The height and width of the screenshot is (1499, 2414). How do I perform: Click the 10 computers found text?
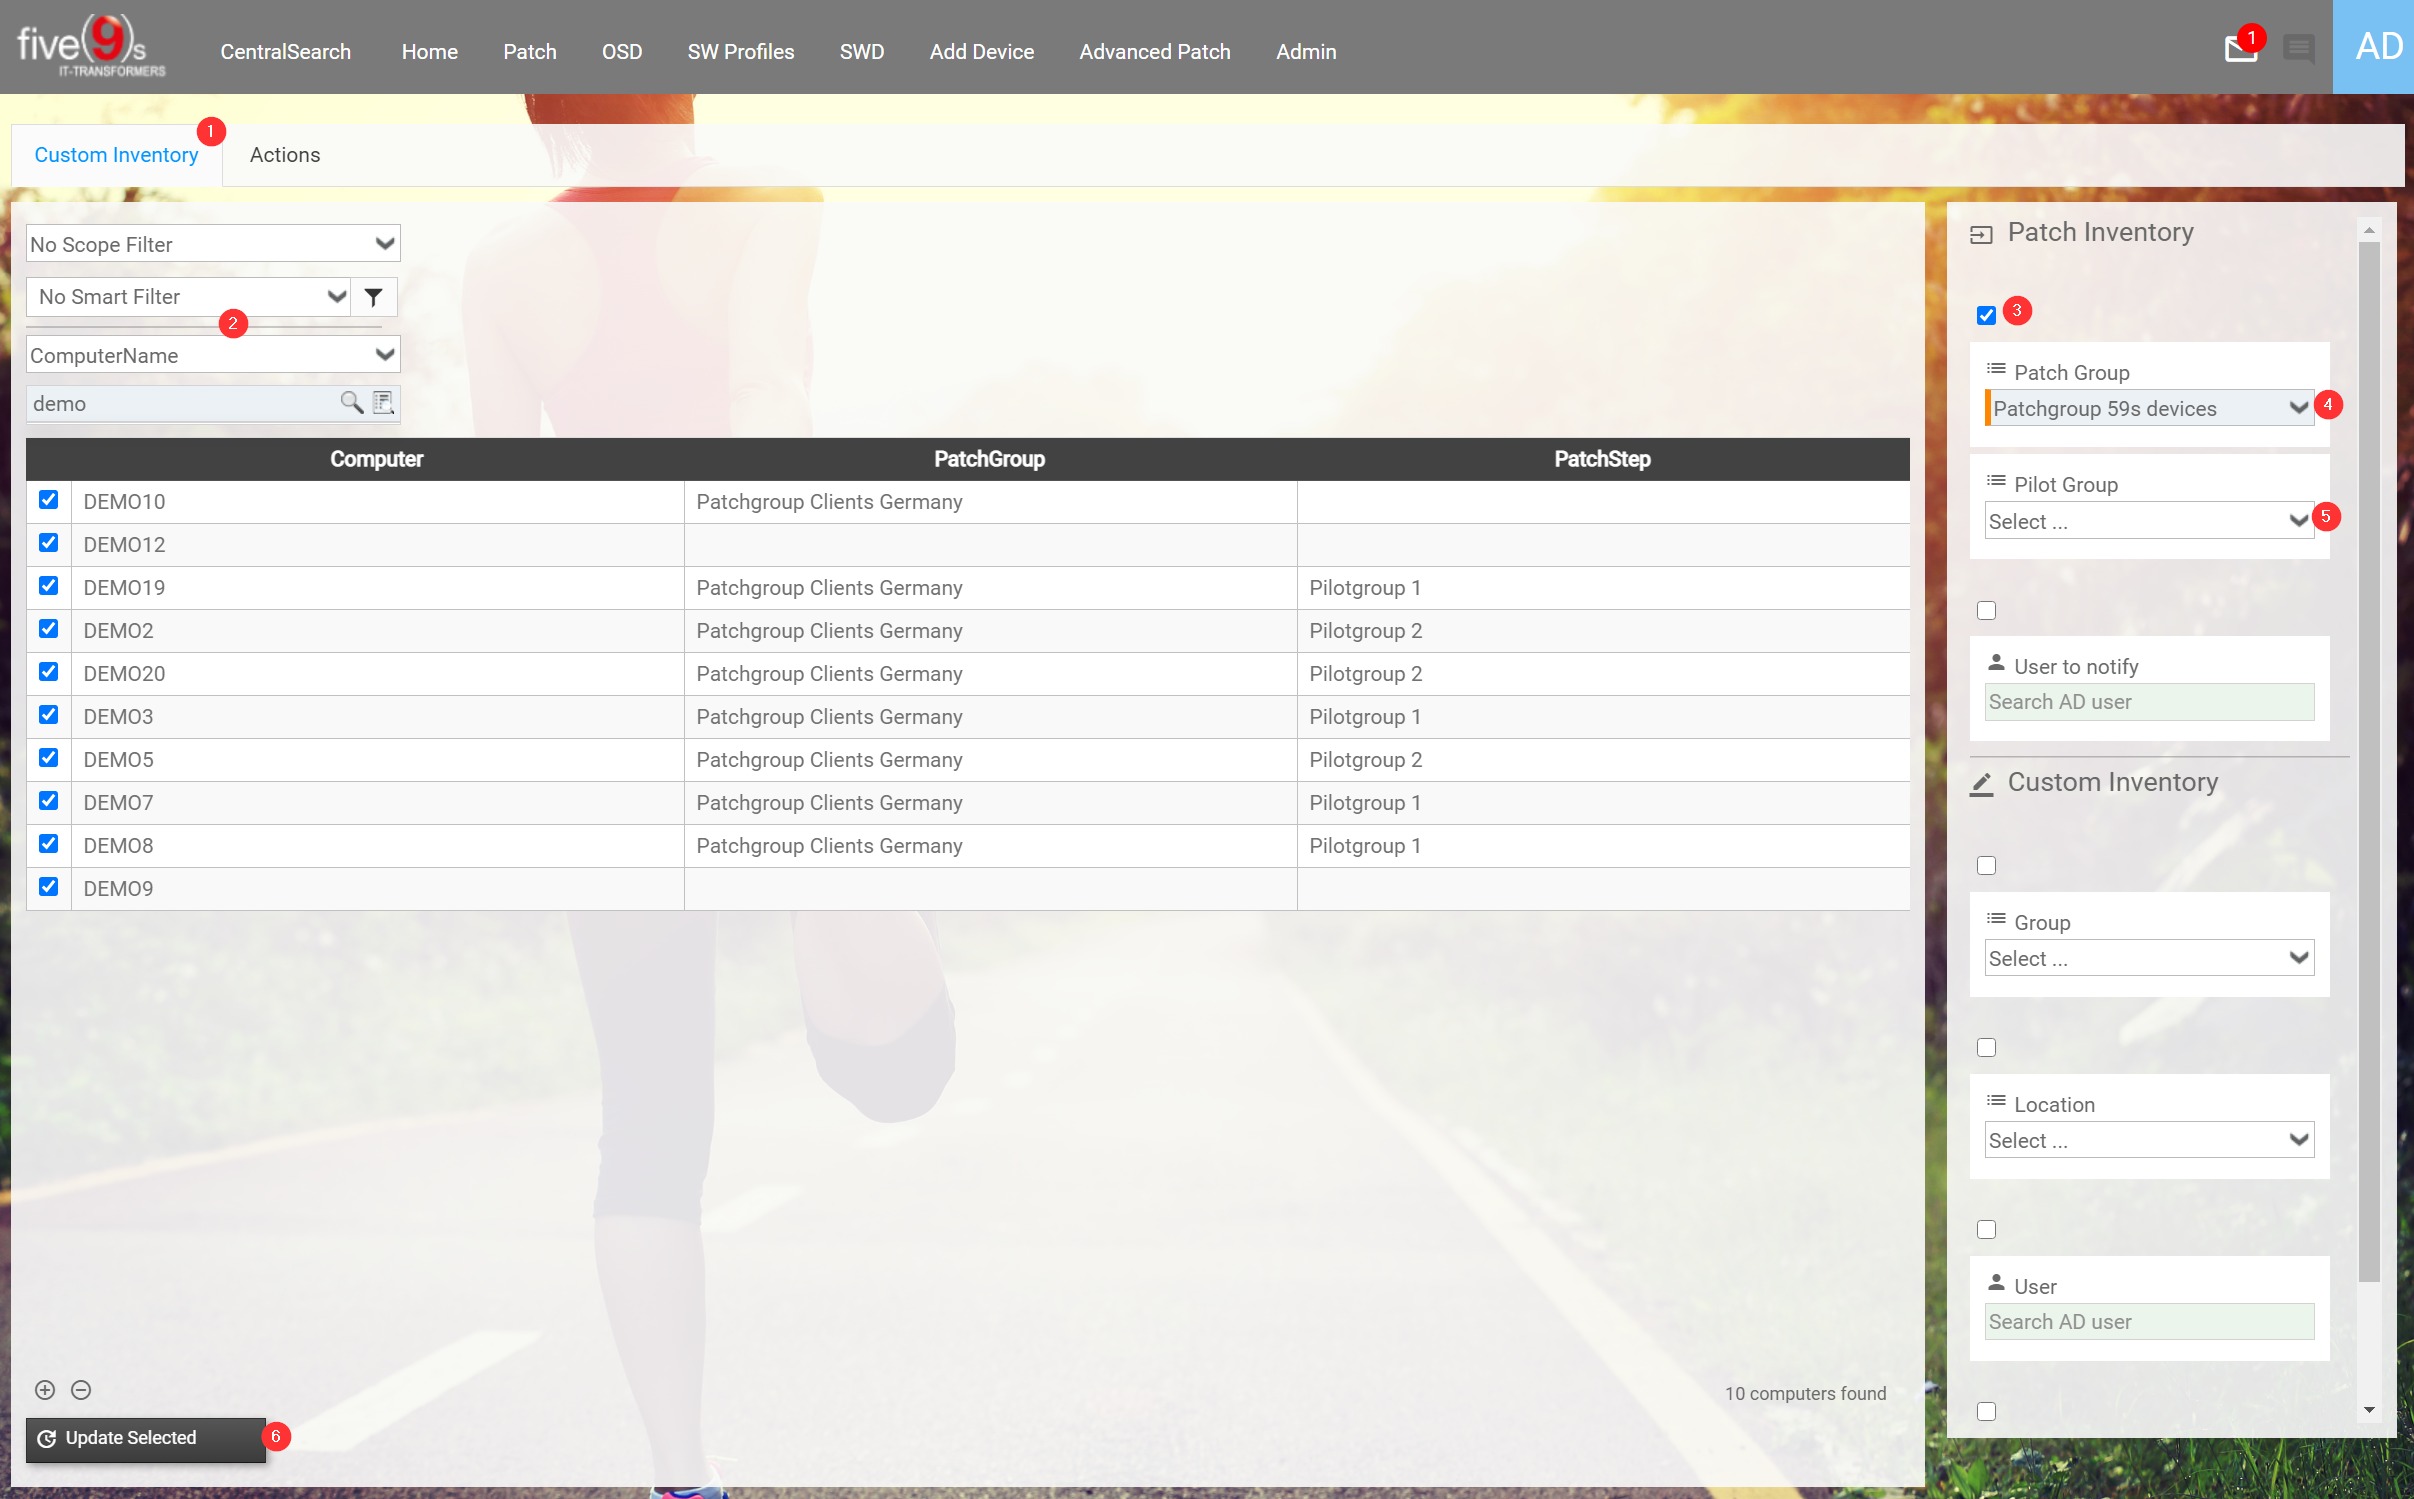1805,1394
